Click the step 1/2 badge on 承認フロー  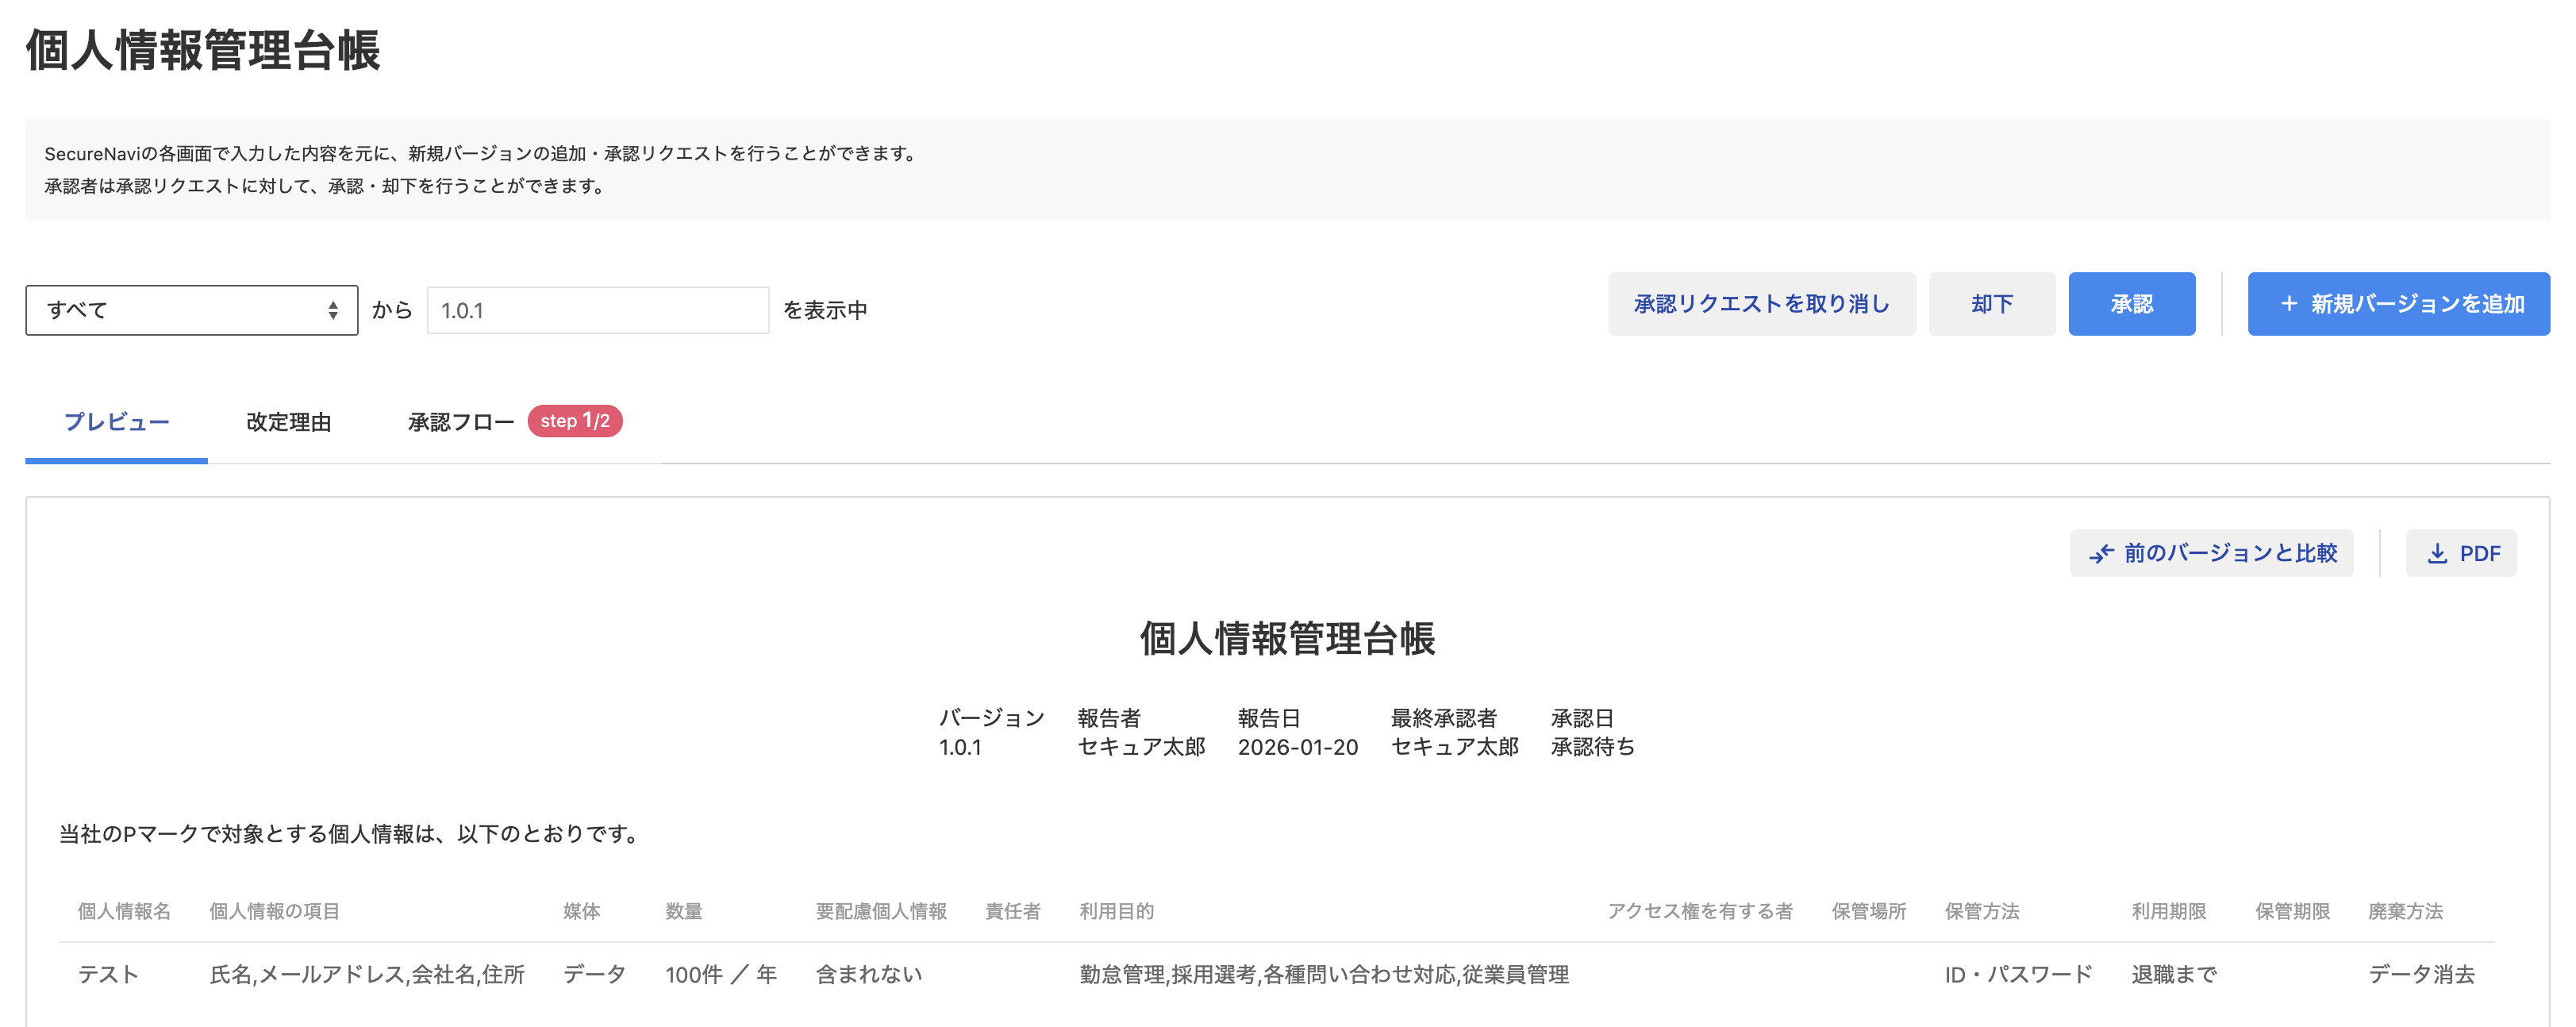(x=575, y=421)
